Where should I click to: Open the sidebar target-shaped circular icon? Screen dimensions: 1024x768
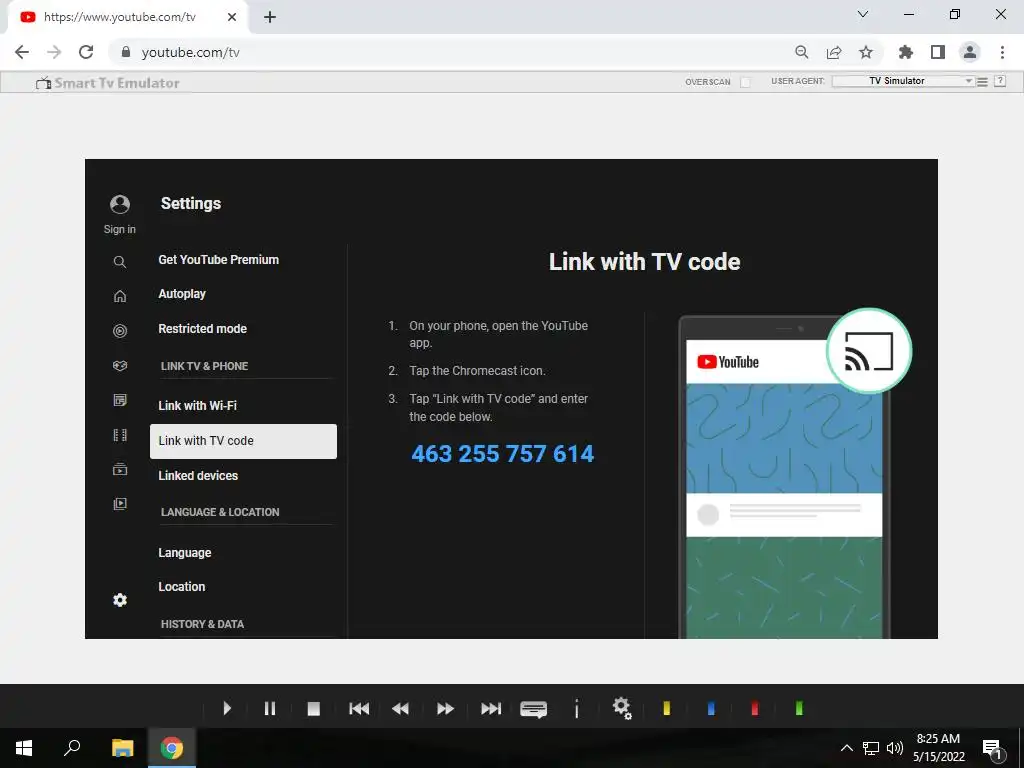(x=120, y=330)
